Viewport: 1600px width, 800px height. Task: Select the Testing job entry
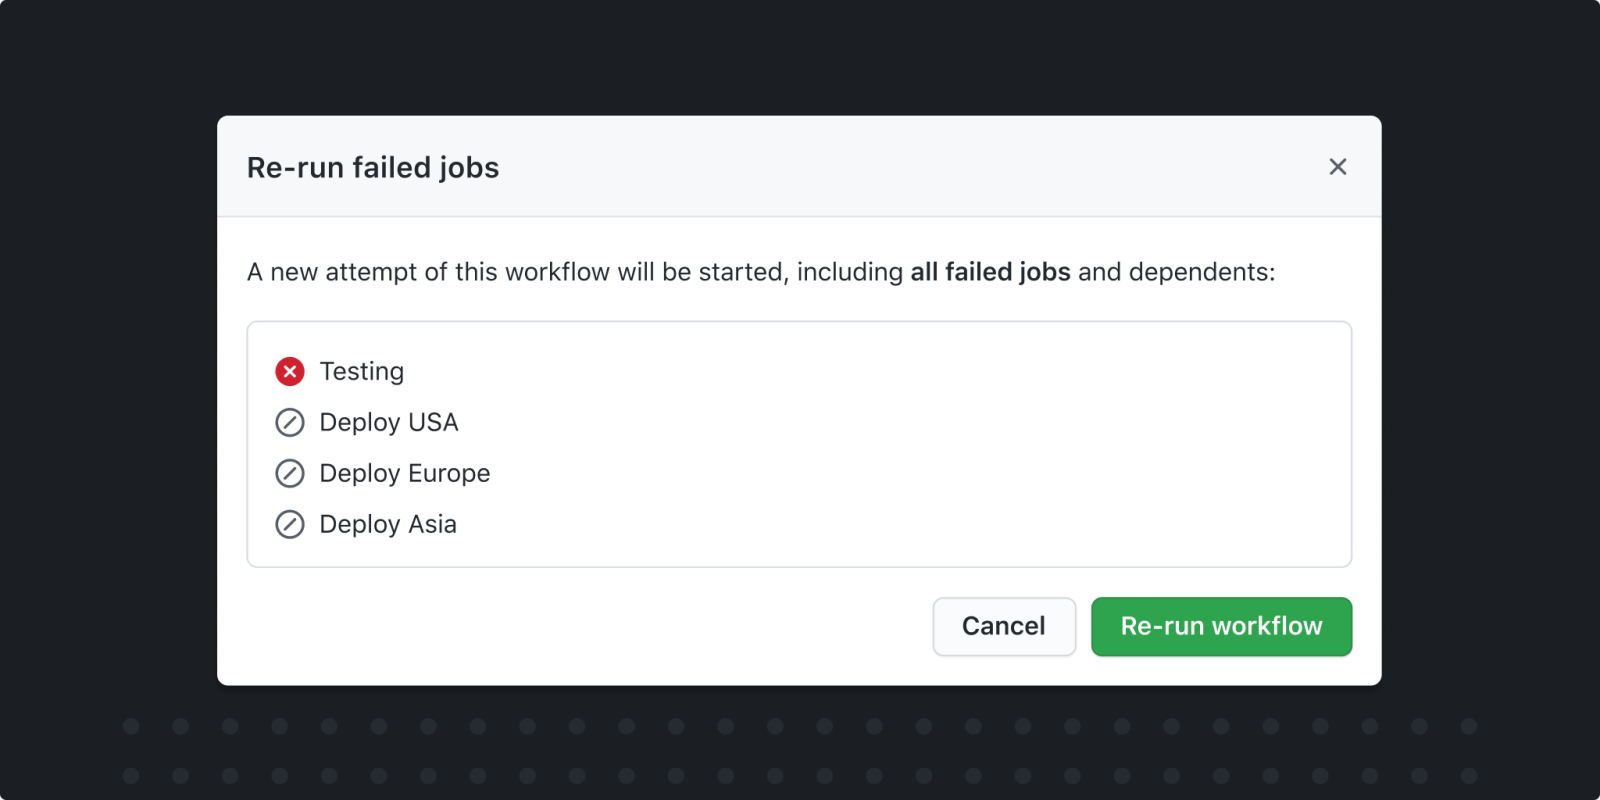click(361, 371)
